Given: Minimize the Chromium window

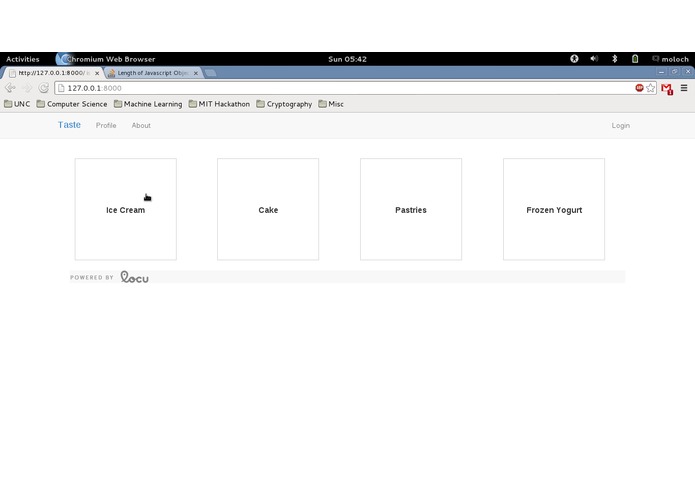Looking at the screenshot, I should point(661,71).
